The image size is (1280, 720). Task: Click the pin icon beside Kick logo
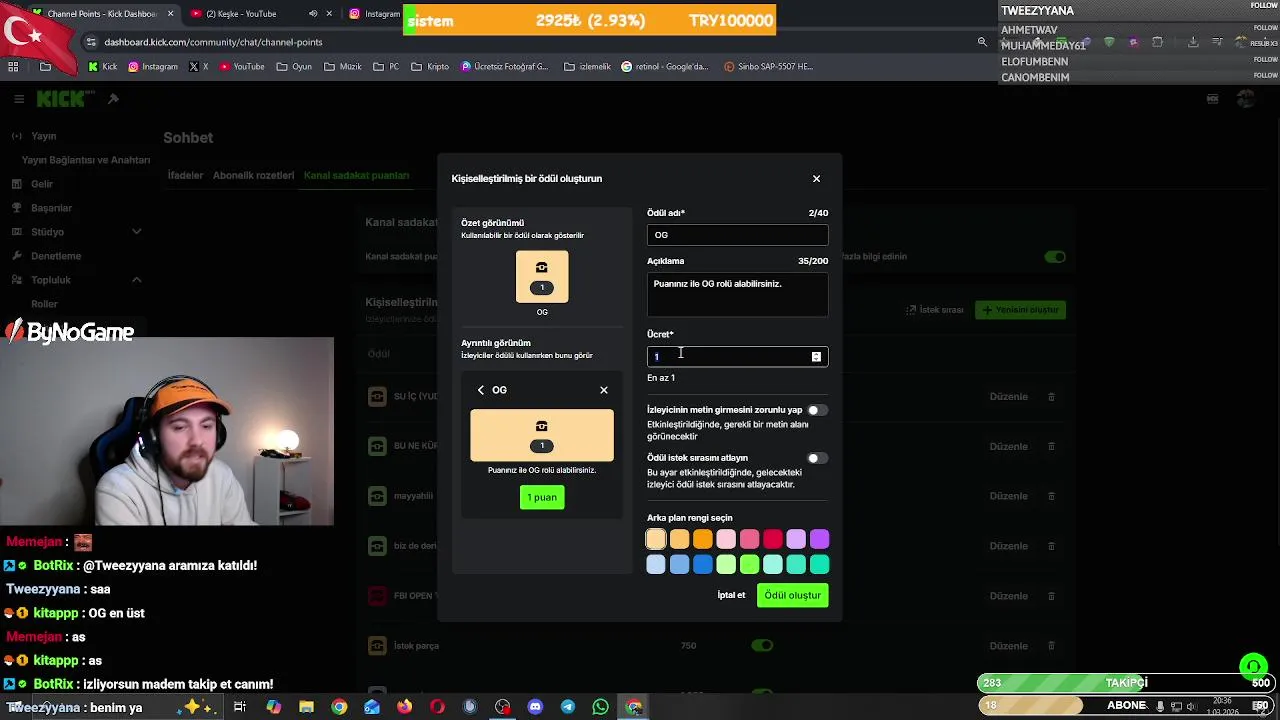pyautogui.click(x=113, y=99)
